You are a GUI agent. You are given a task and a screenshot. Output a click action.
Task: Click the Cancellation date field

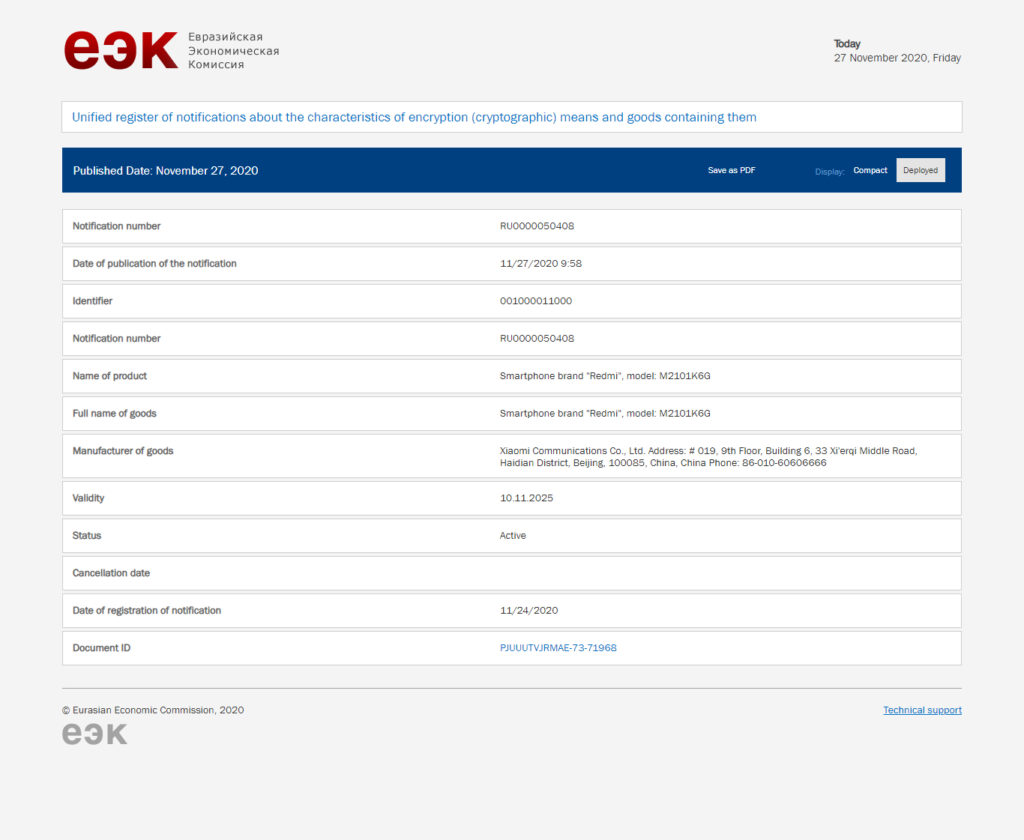click(x=512, y=573)
